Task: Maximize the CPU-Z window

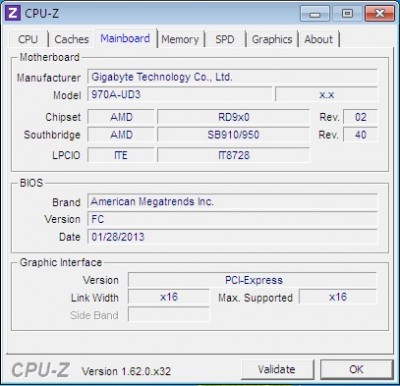Action: click(347, 14)
